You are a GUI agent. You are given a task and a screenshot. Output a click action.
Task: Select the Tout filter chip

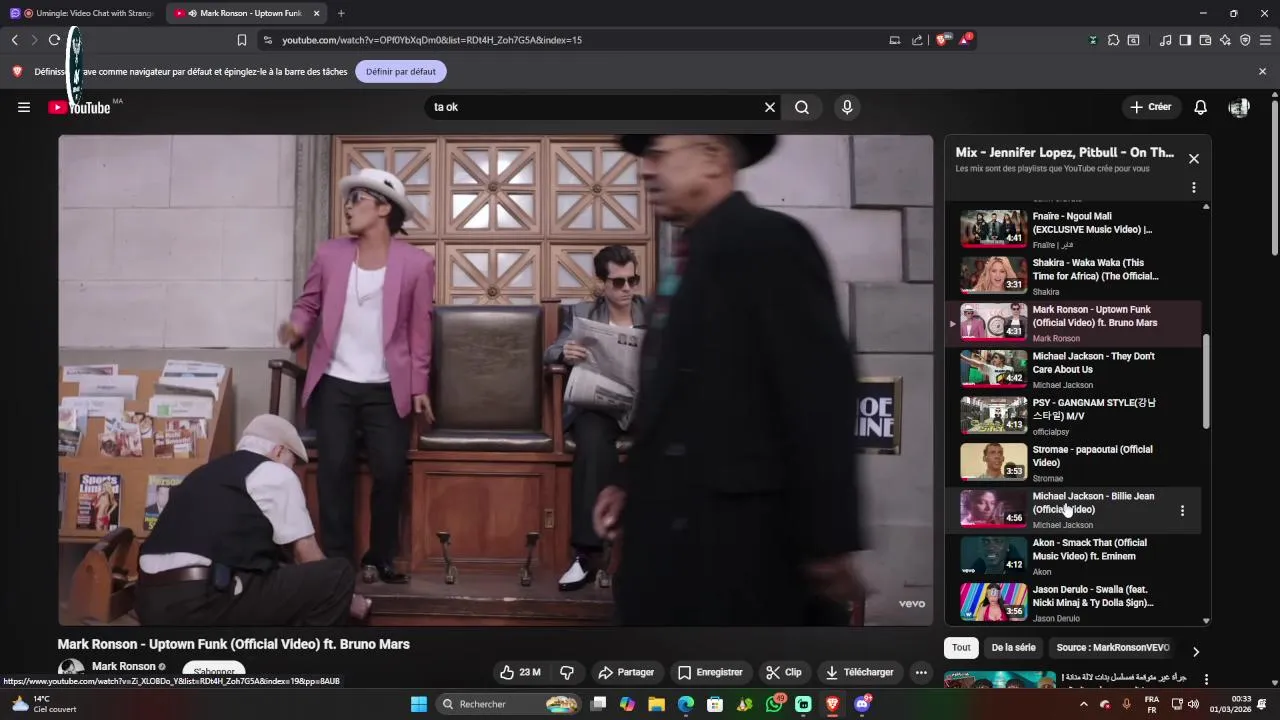961,647
